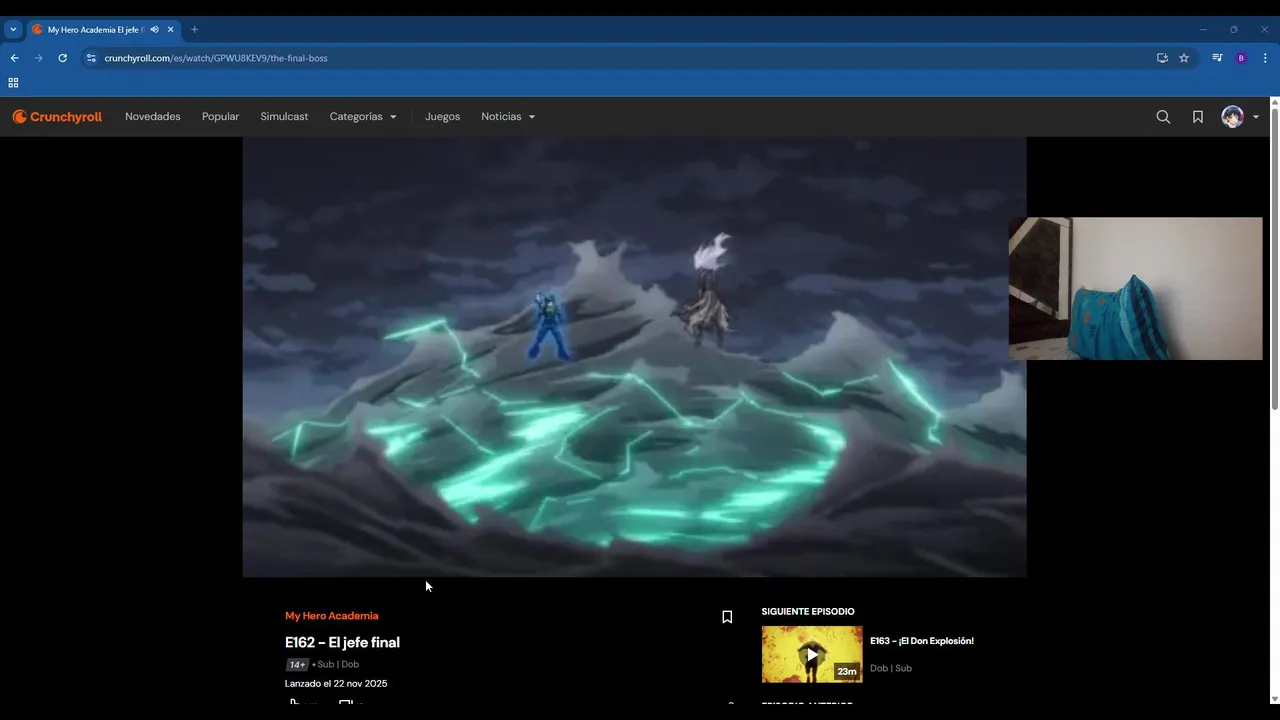Open the watchlist bookmark in the header
The width and height of the screenshot is (1280, 720).
pyautogui.click(x=1197, y=117)
